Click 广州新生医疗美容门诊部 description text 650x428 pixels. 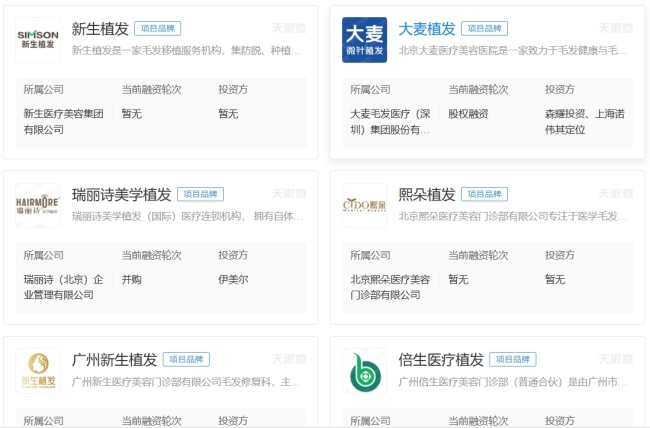click(186, 382)
